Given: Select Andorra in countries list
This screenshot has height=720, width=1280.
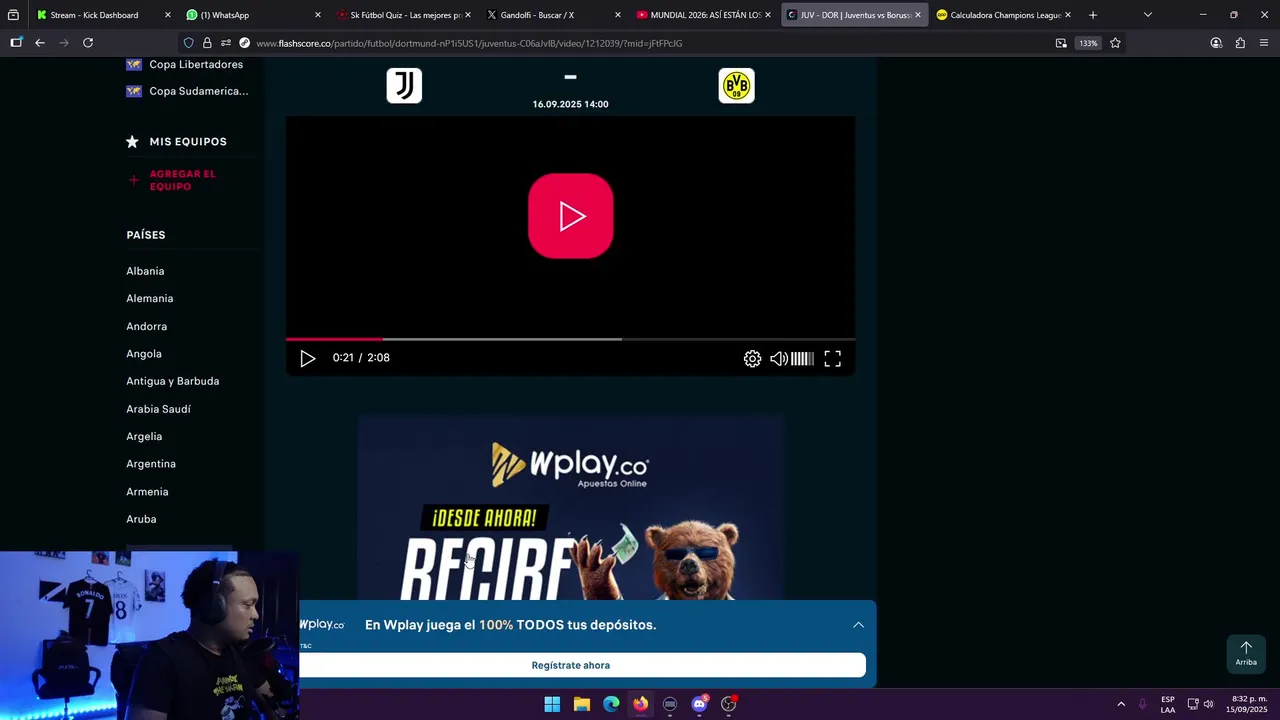Looking at the screenshot, I should (x=147, y=326).
